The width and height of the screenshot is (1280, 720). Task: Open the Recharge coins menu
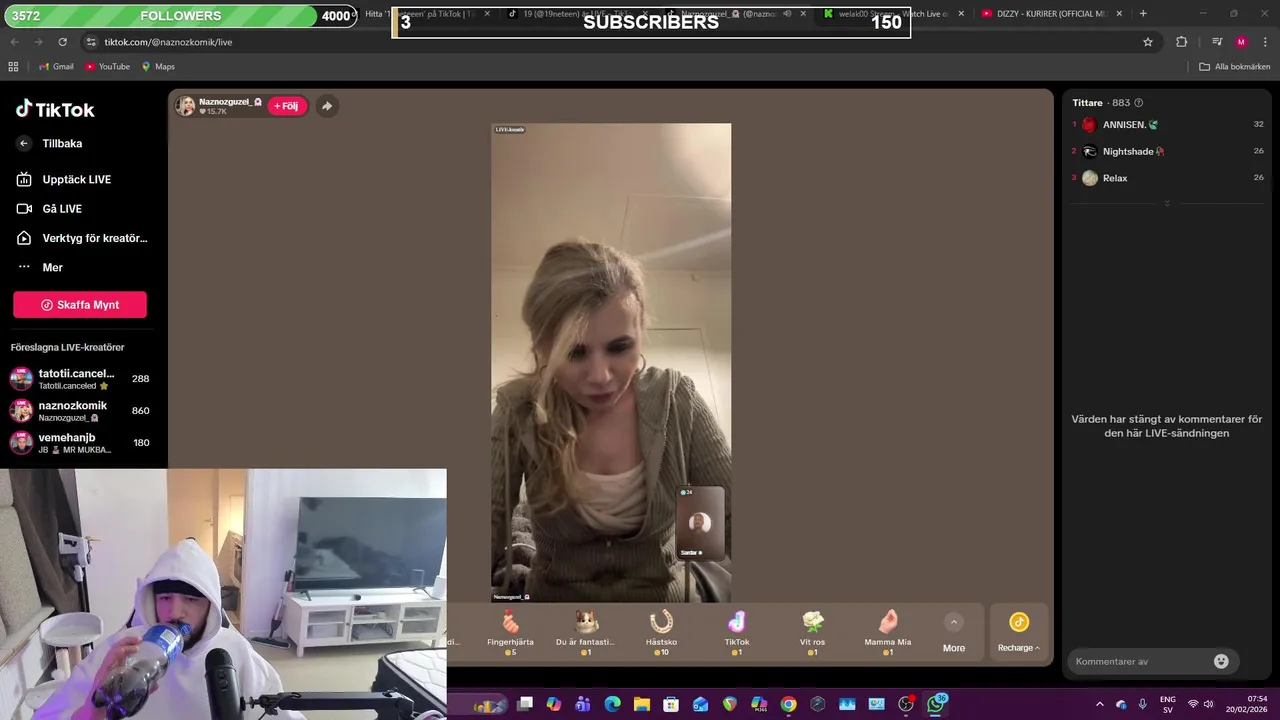pos(1019,634)
